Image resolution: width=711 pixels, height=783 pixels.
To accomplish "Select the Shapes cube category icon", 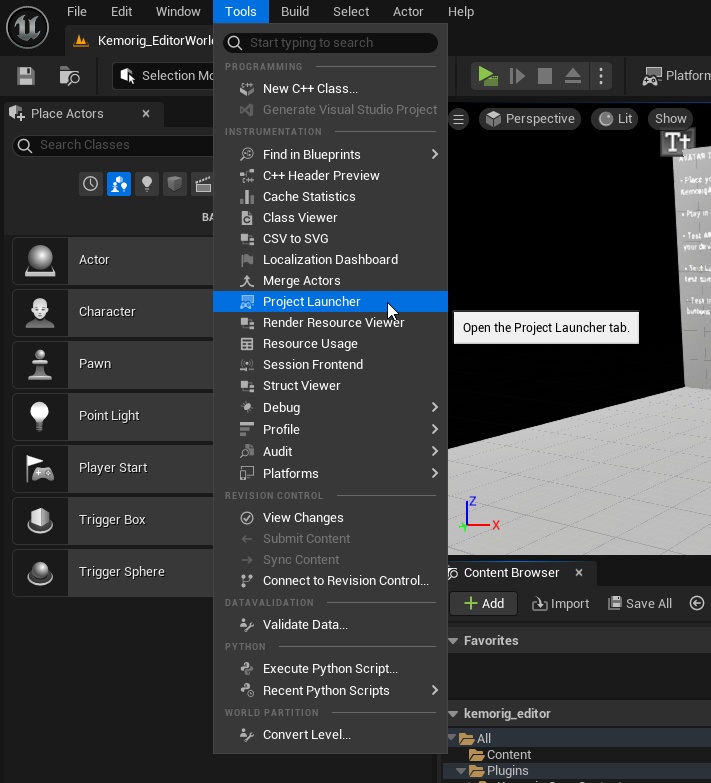I will [175, 184].
